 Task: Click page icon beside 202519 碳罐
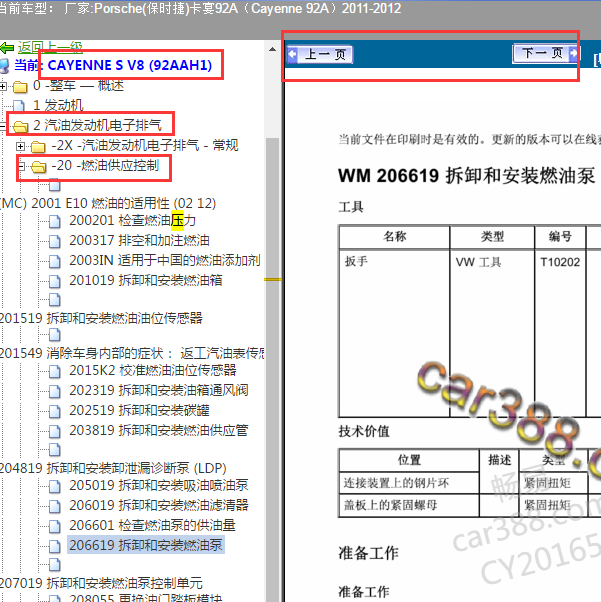[x=55, y=411]
